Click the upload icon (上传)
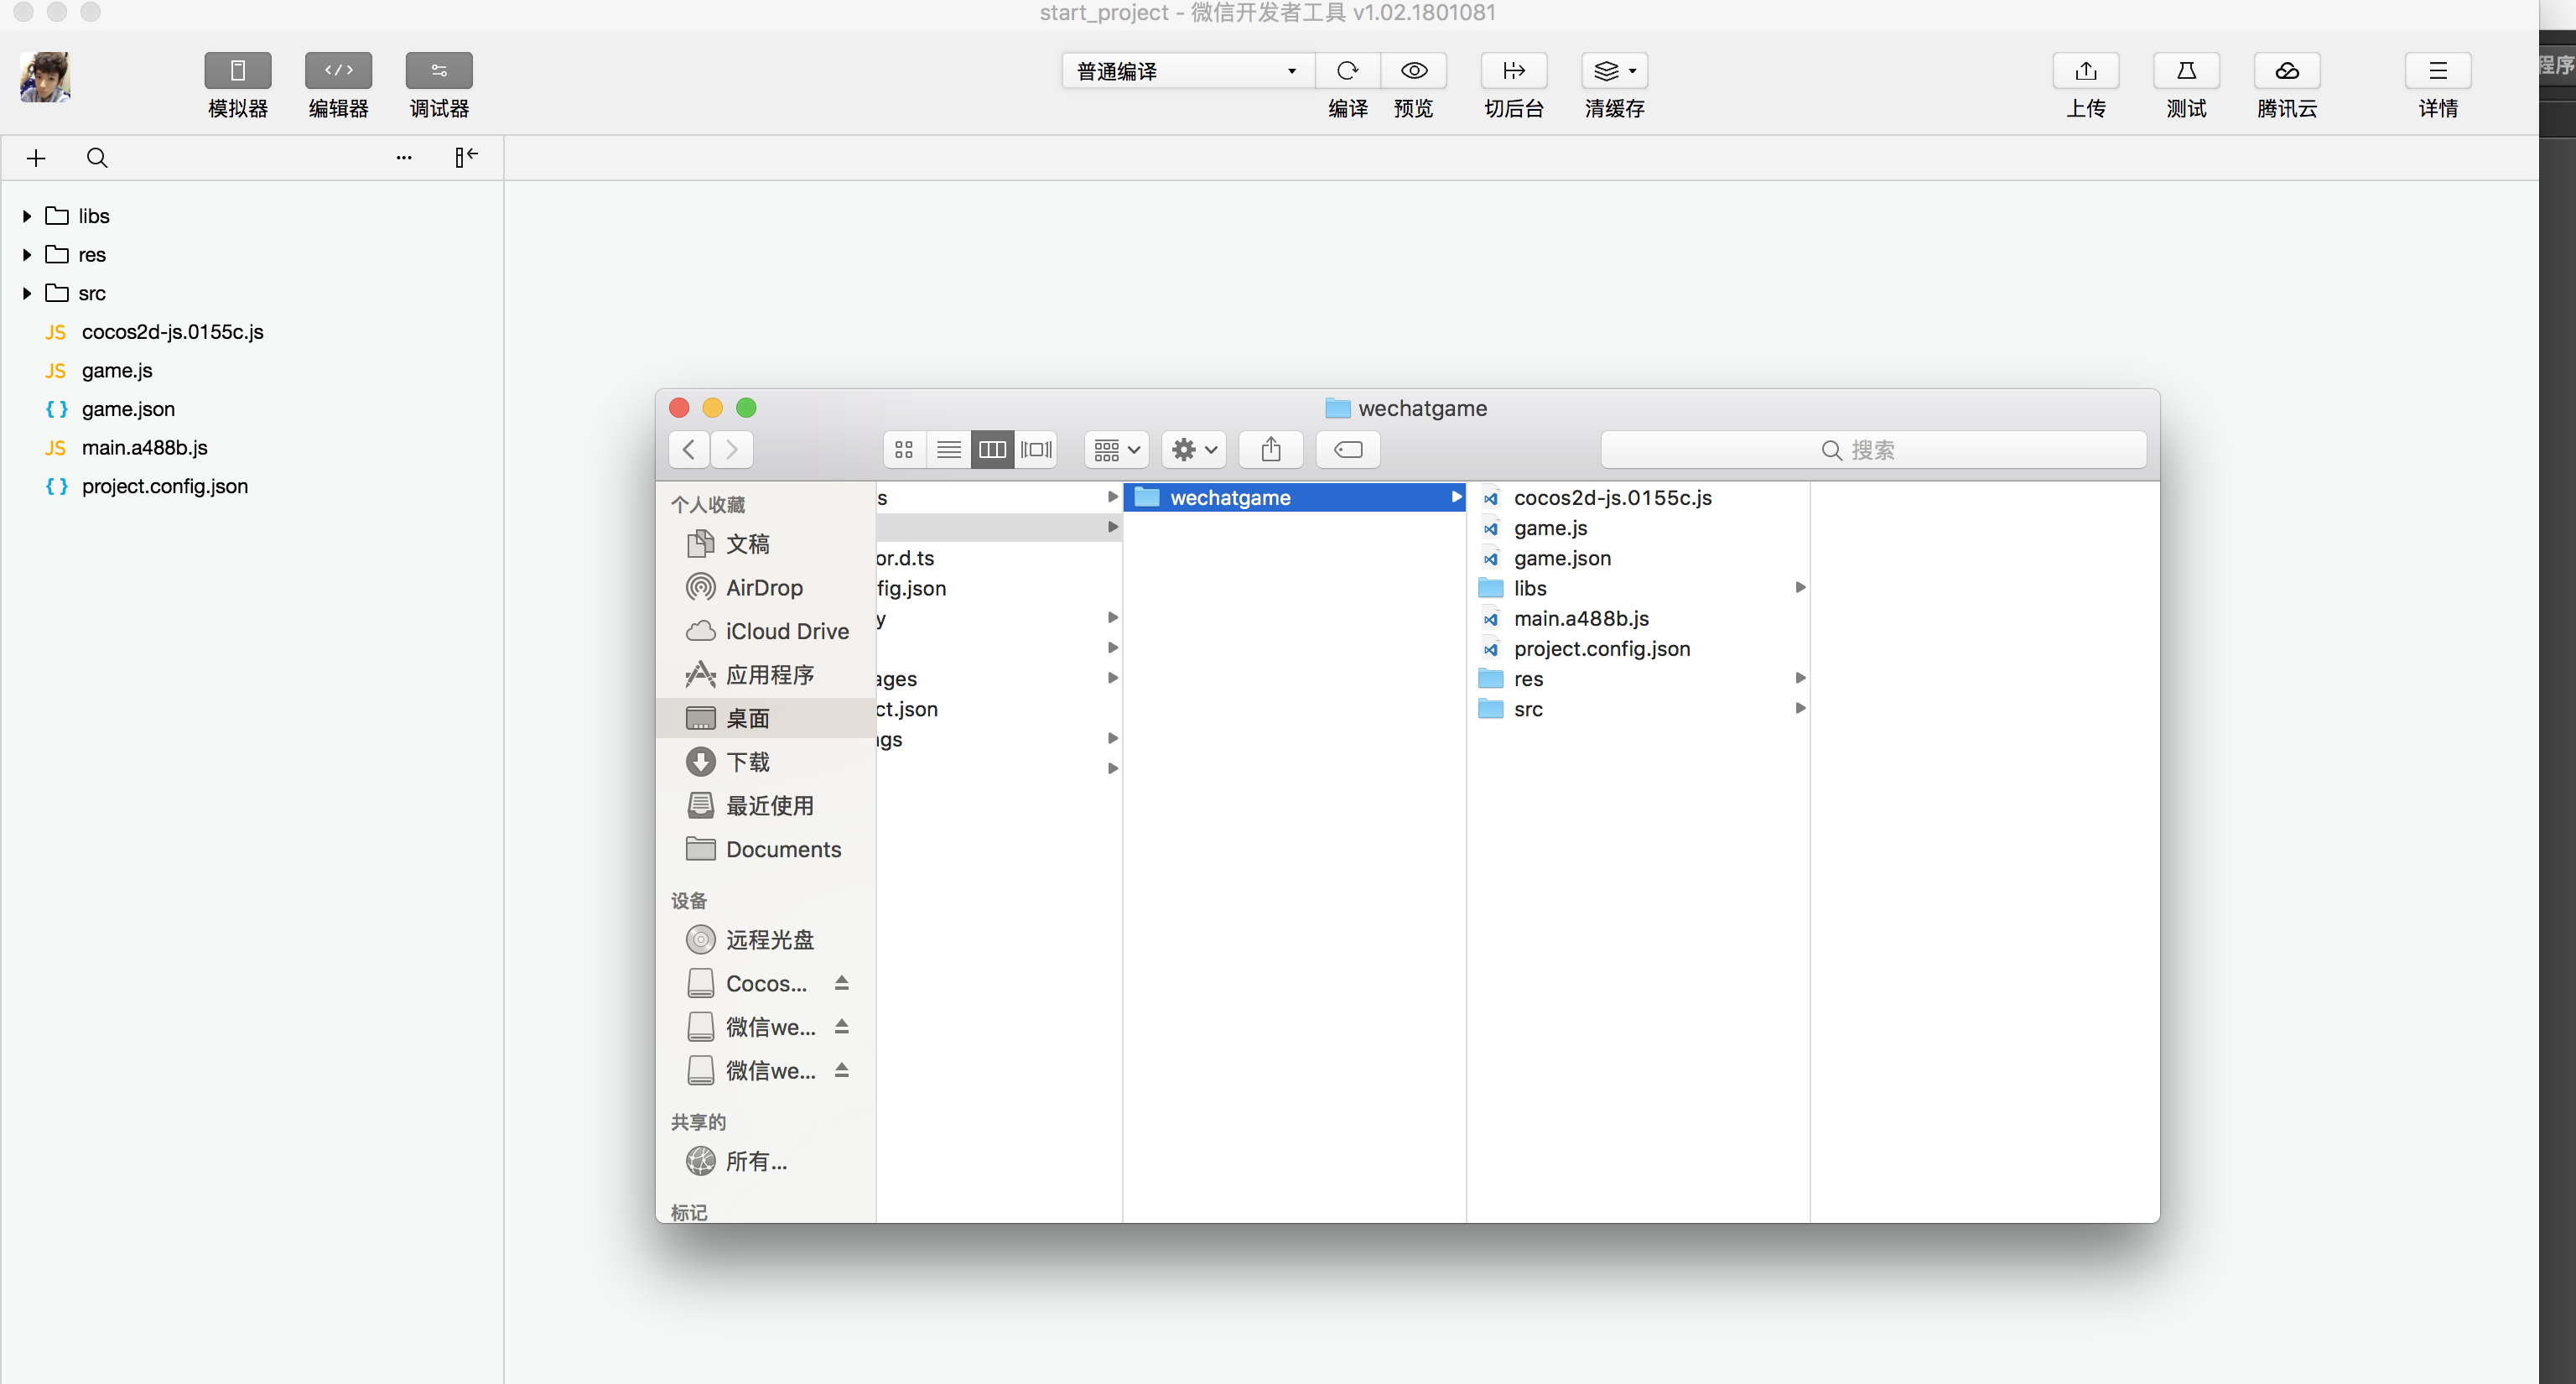The height and width of the screenshot is (1384, 2576). [2085, 70]
